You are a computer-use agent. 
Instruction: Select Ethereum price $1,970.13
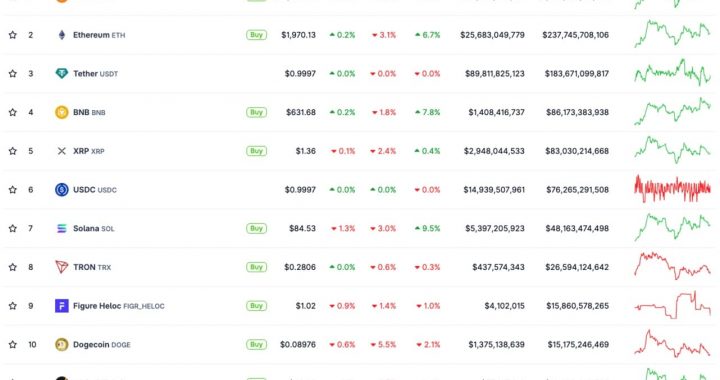[298, 35]
